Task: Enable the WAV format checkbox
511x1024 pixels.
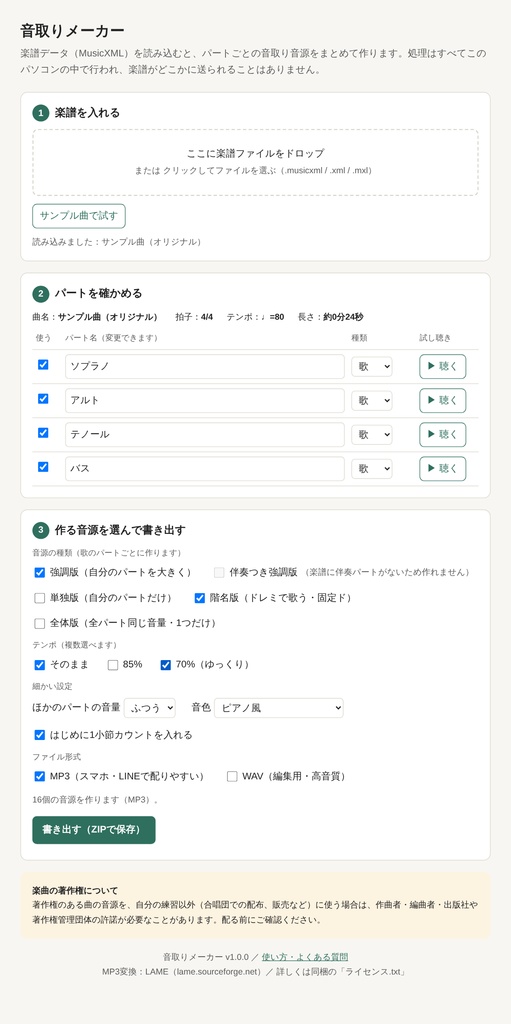Action: point(232,776)
